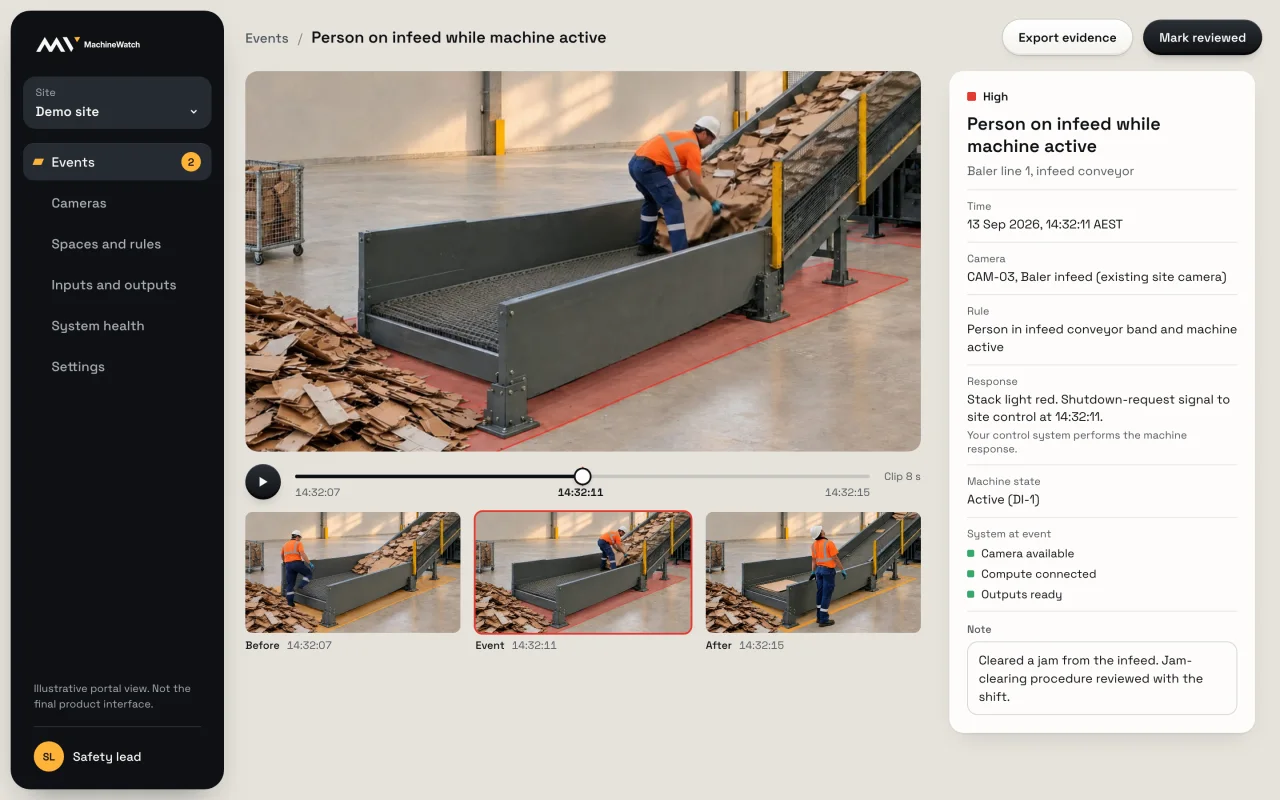Click the Events menu icon

point(39,162)
